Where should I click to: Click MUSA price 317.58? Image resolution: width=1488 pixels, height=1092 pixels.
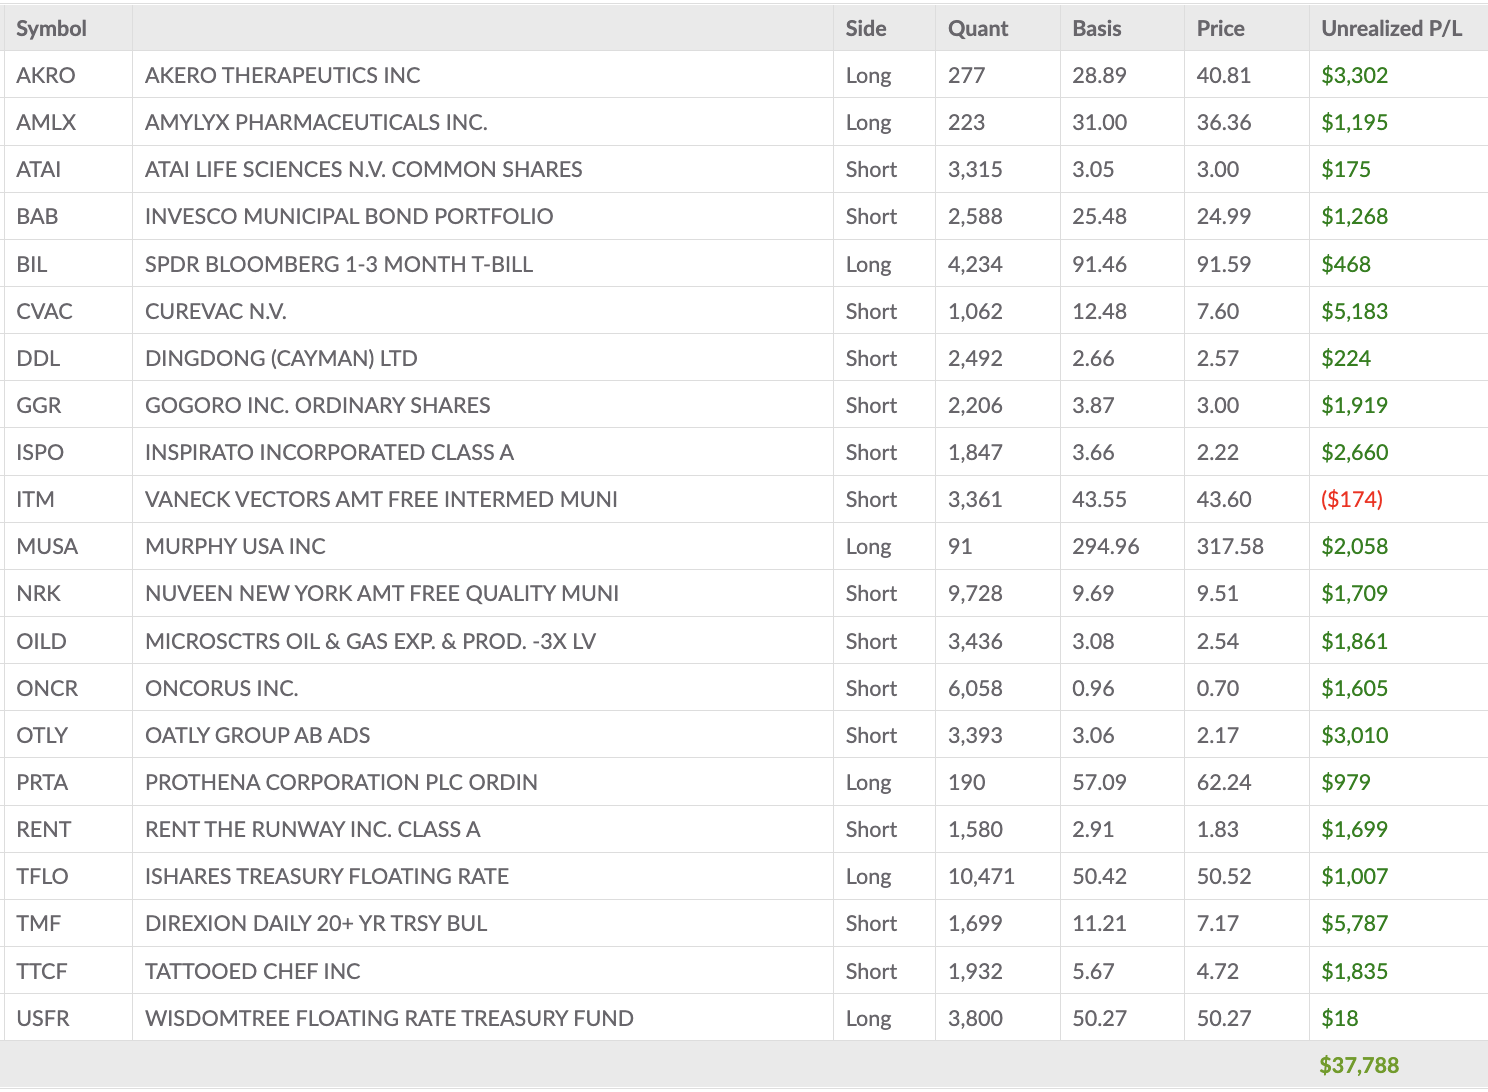[x=1230, y=546]
